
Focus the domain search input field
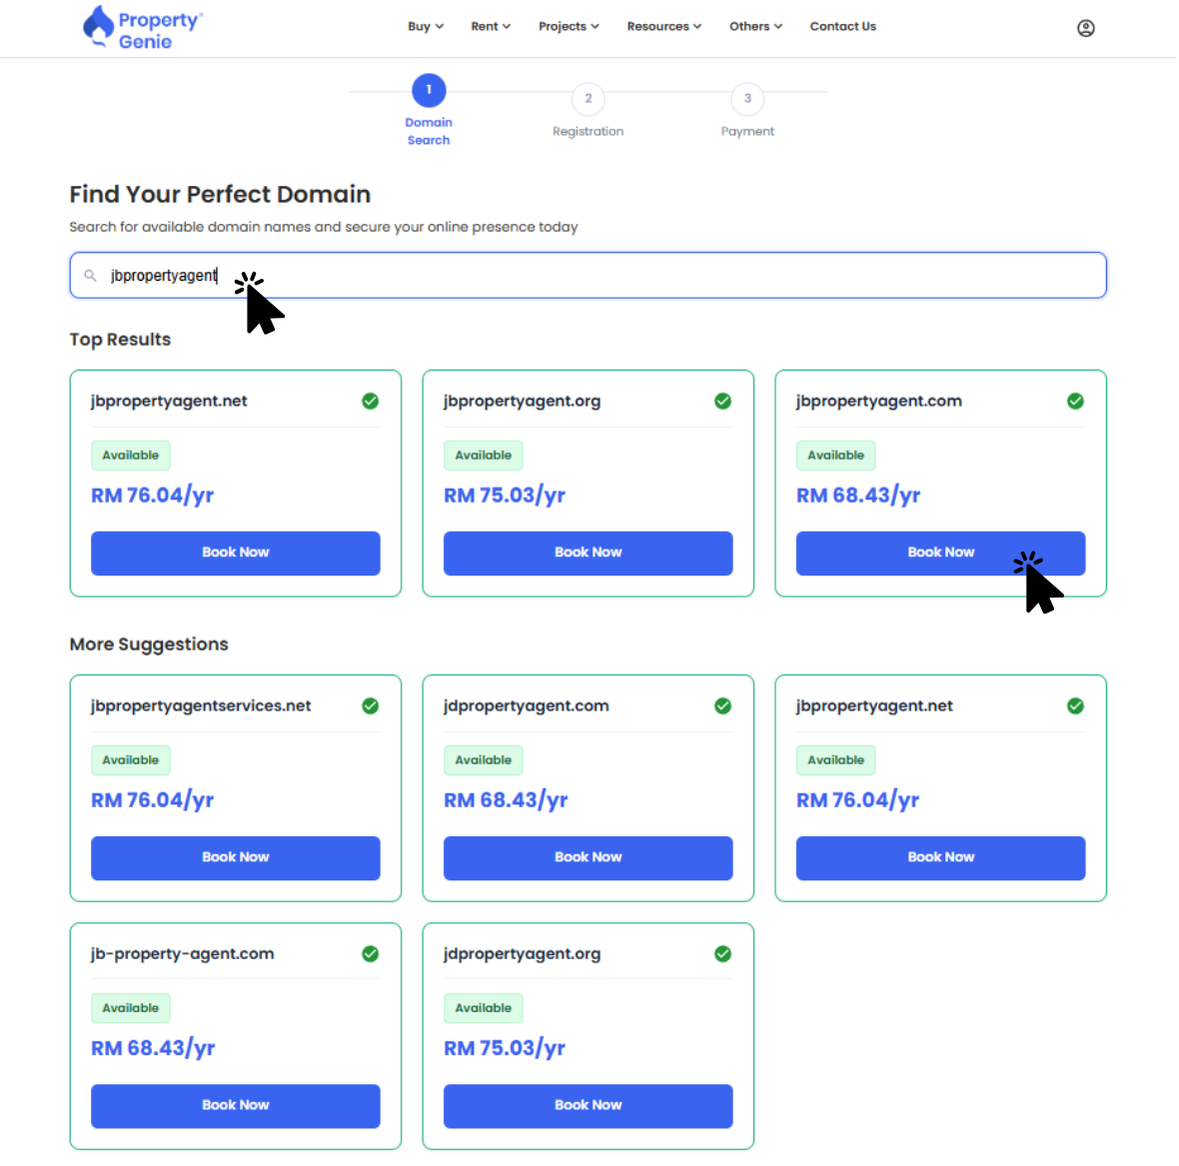(x=600, y=276)
